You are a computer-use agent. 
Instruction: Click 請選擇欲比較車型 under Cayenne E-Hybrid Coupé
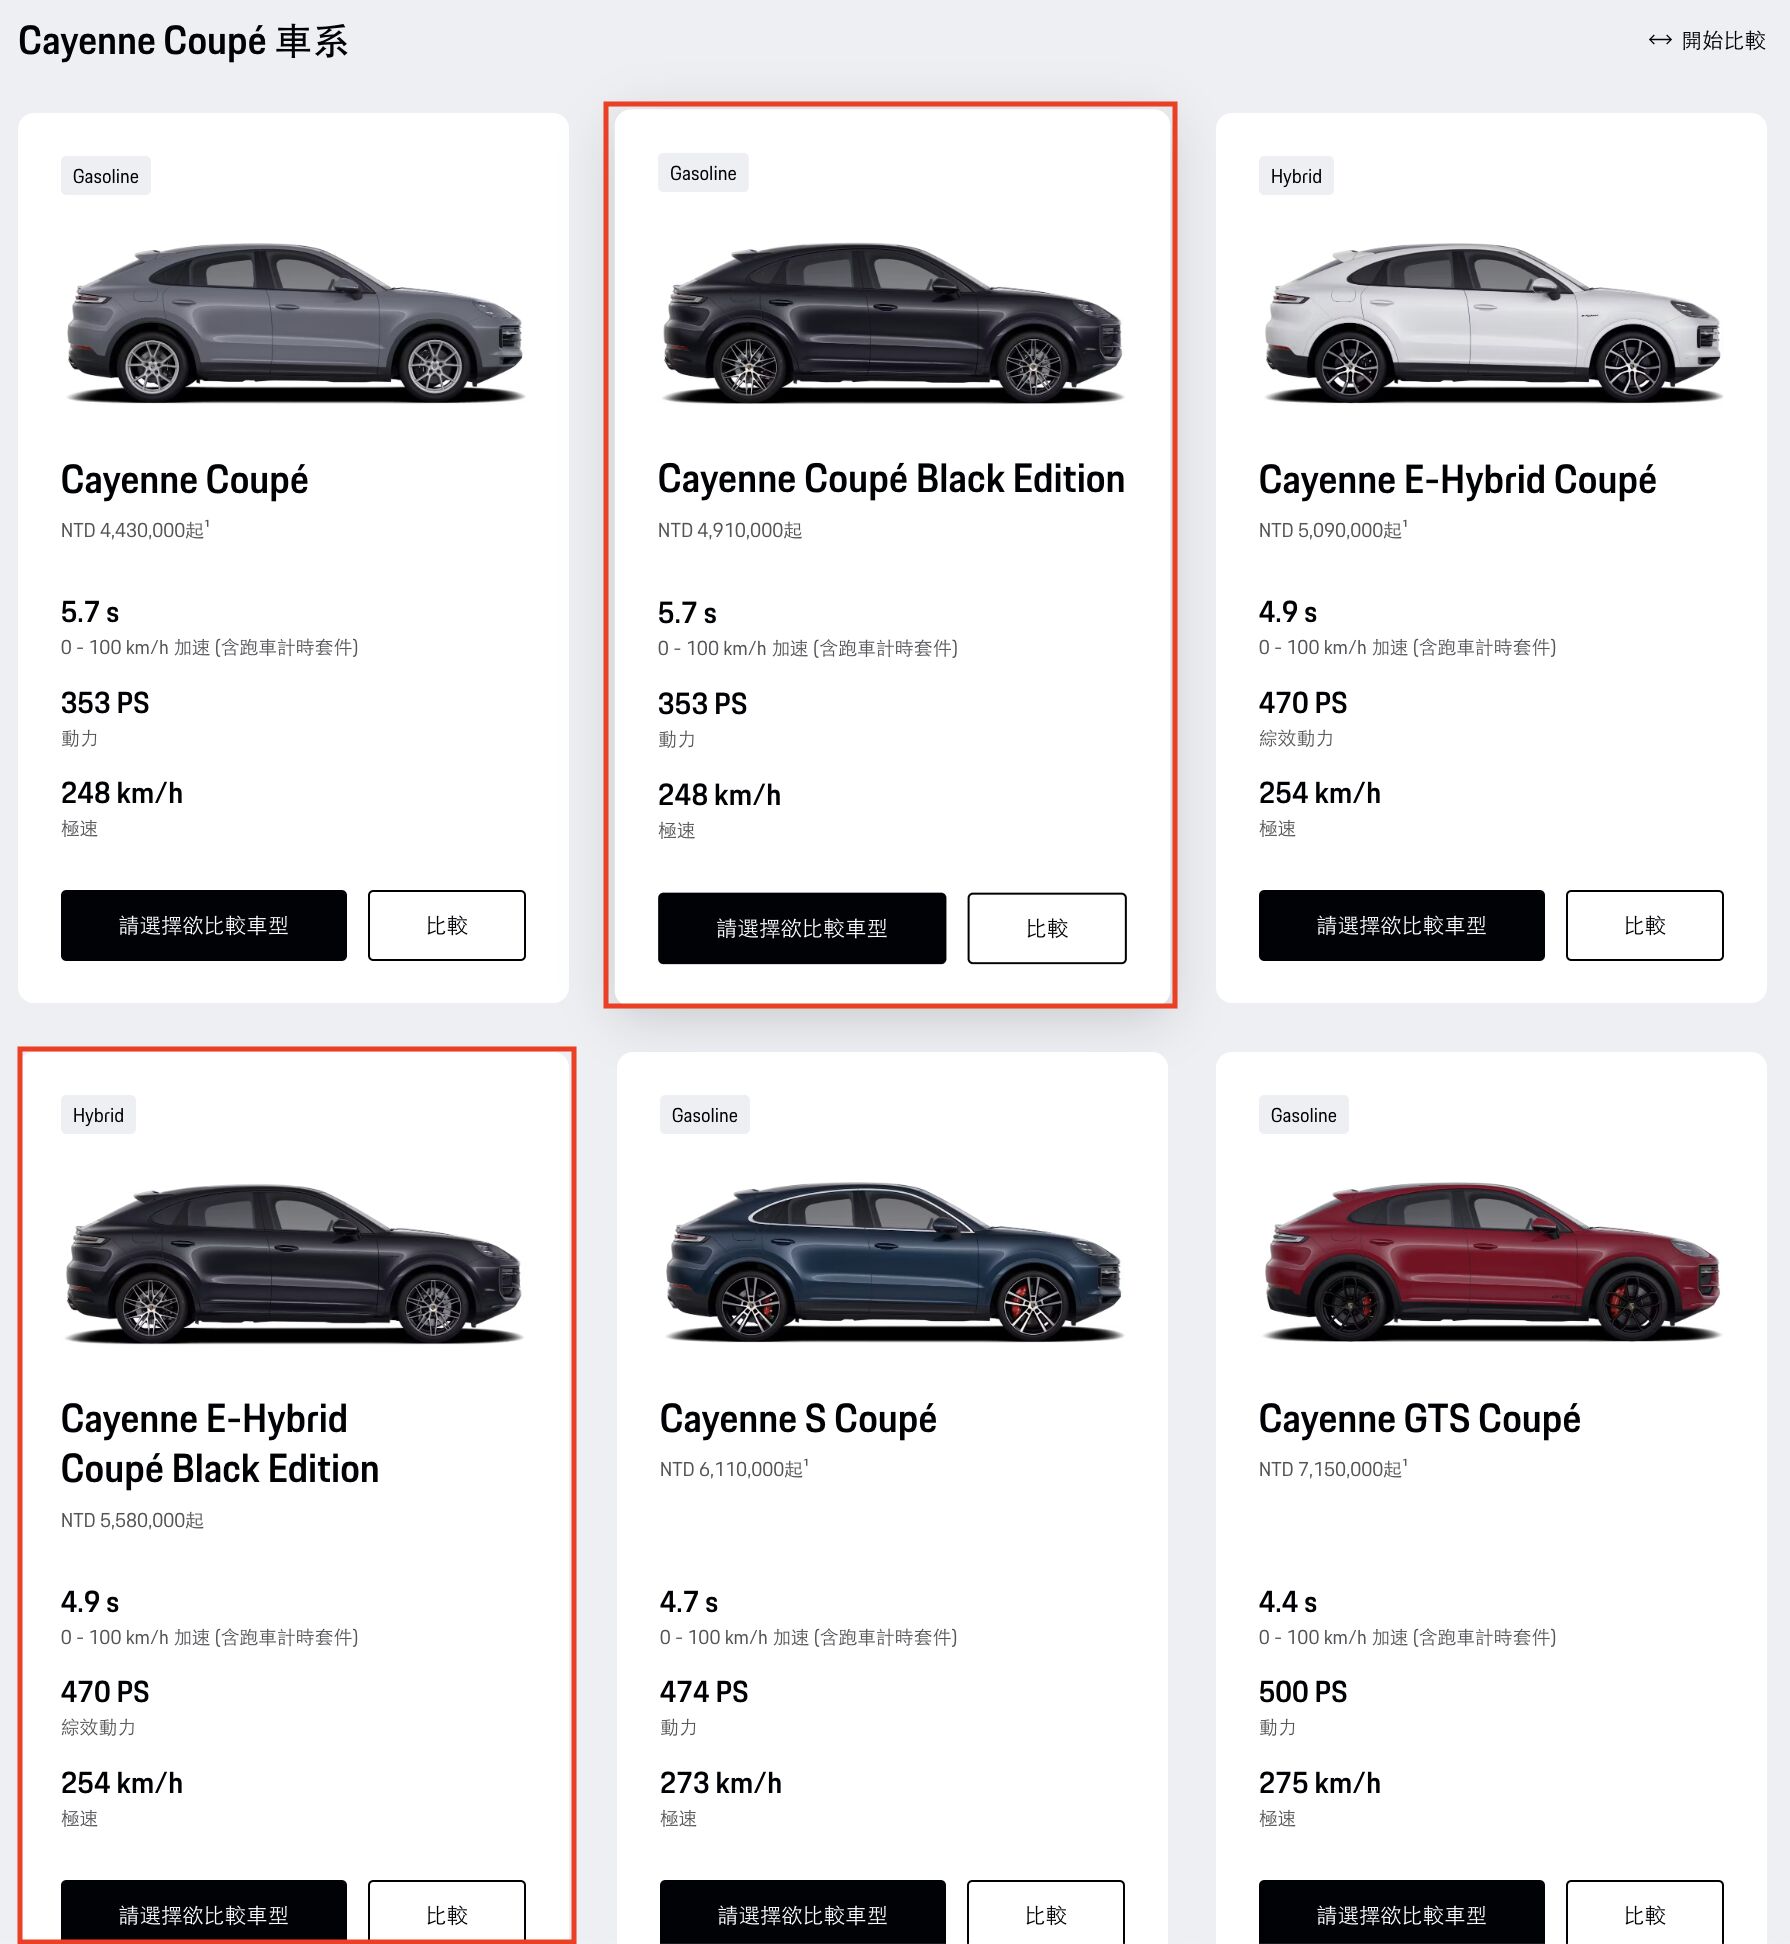(1401, 925)
